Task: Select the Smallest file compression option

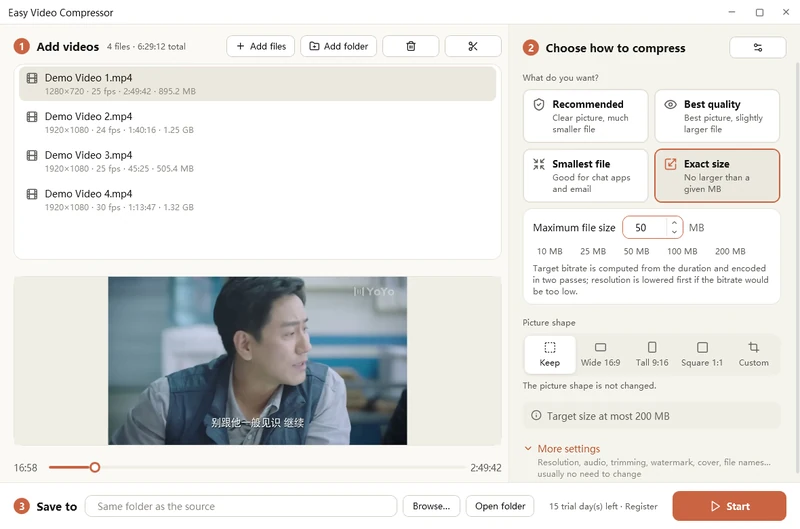Action: click(585, 175)
